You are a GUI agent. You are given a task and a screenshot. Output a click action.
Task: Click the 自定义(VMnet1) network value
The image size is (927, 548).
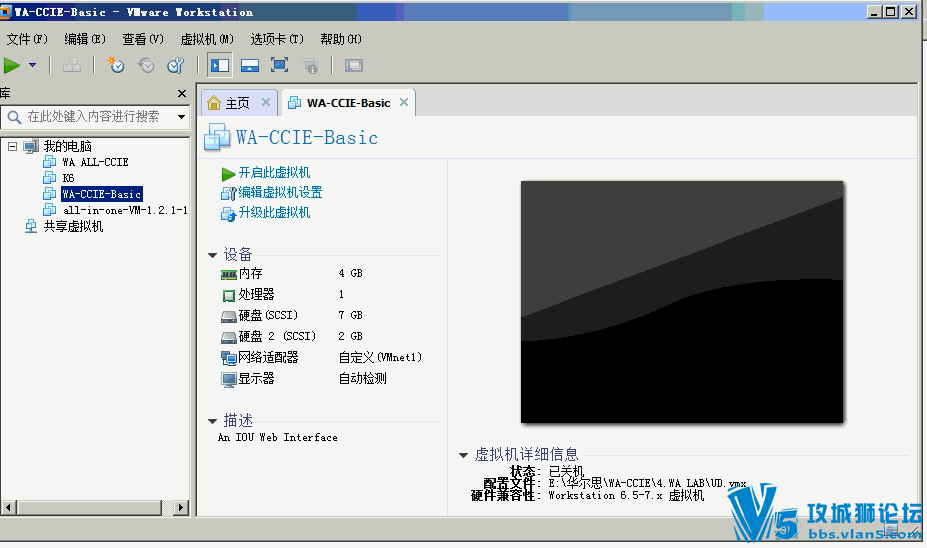(x=380, y=358)
